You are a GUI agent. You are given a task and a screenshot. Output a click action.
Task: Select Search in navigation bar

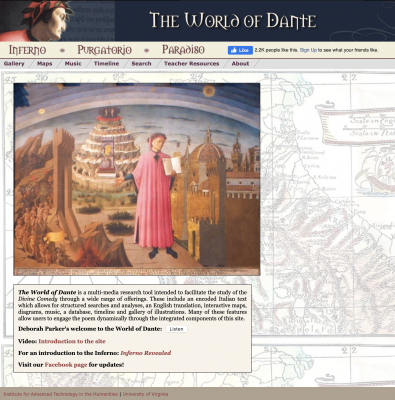(x=141, y=63)
